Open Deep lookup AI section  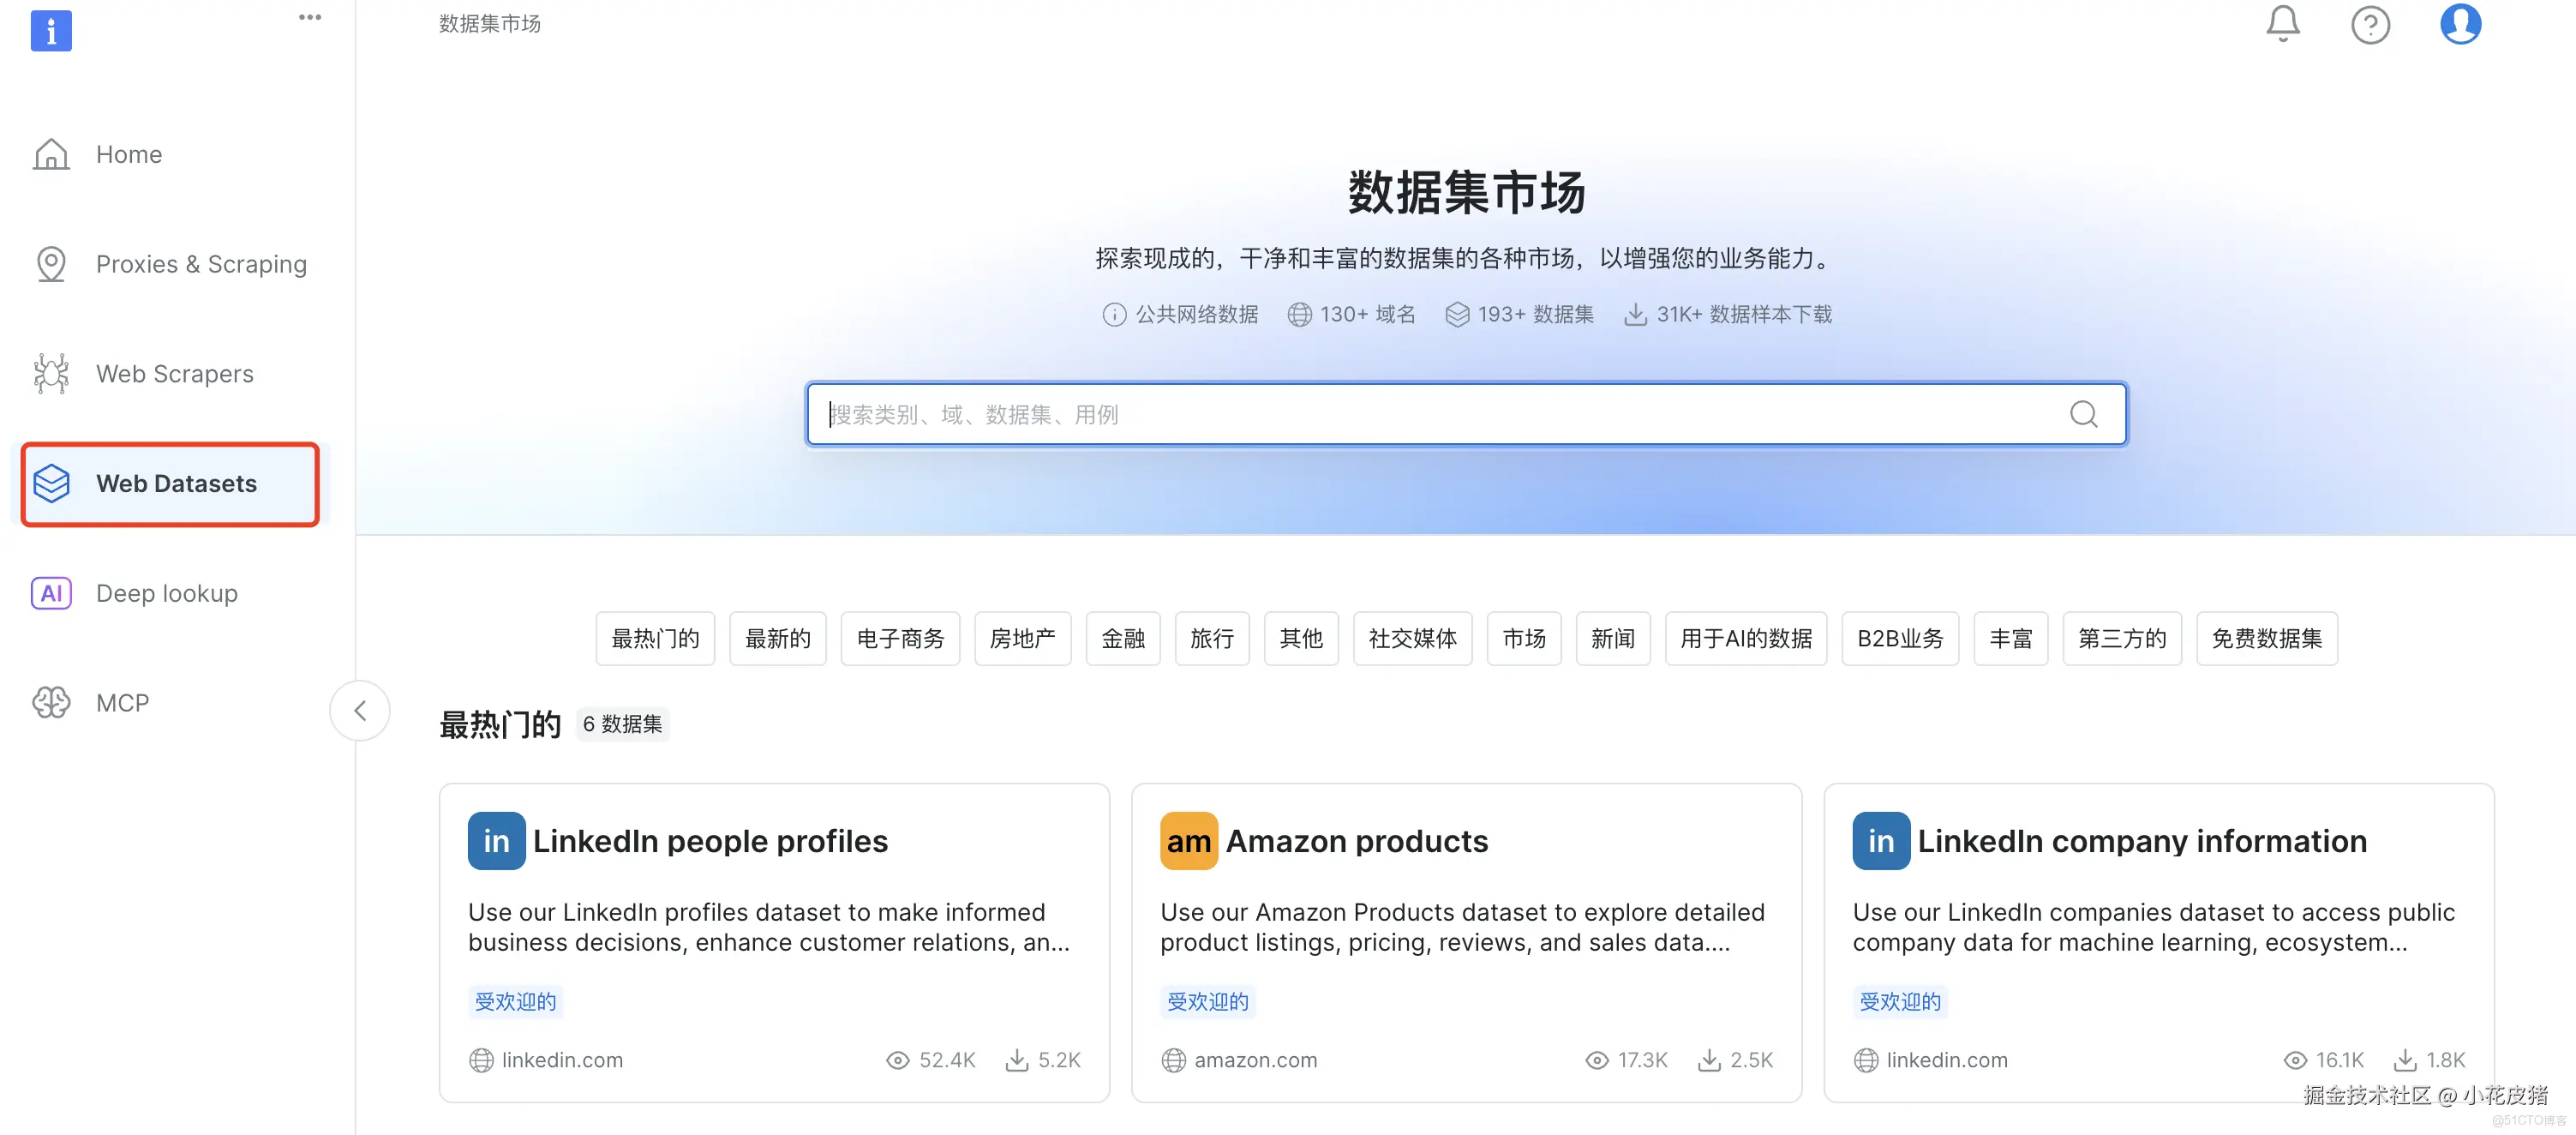[166, 593]
